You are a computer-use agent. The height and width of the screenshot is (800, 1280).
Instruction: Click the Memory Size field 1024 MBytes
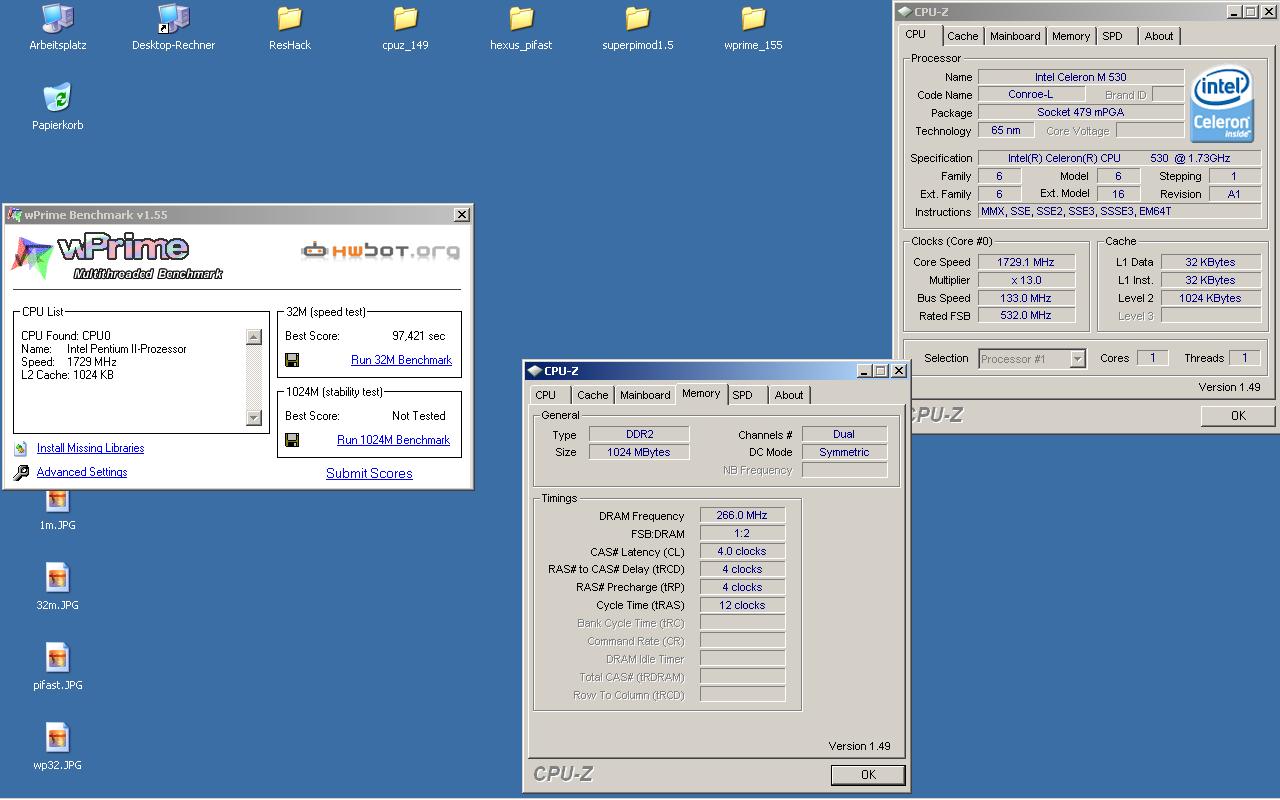click(x=638, y=453)
